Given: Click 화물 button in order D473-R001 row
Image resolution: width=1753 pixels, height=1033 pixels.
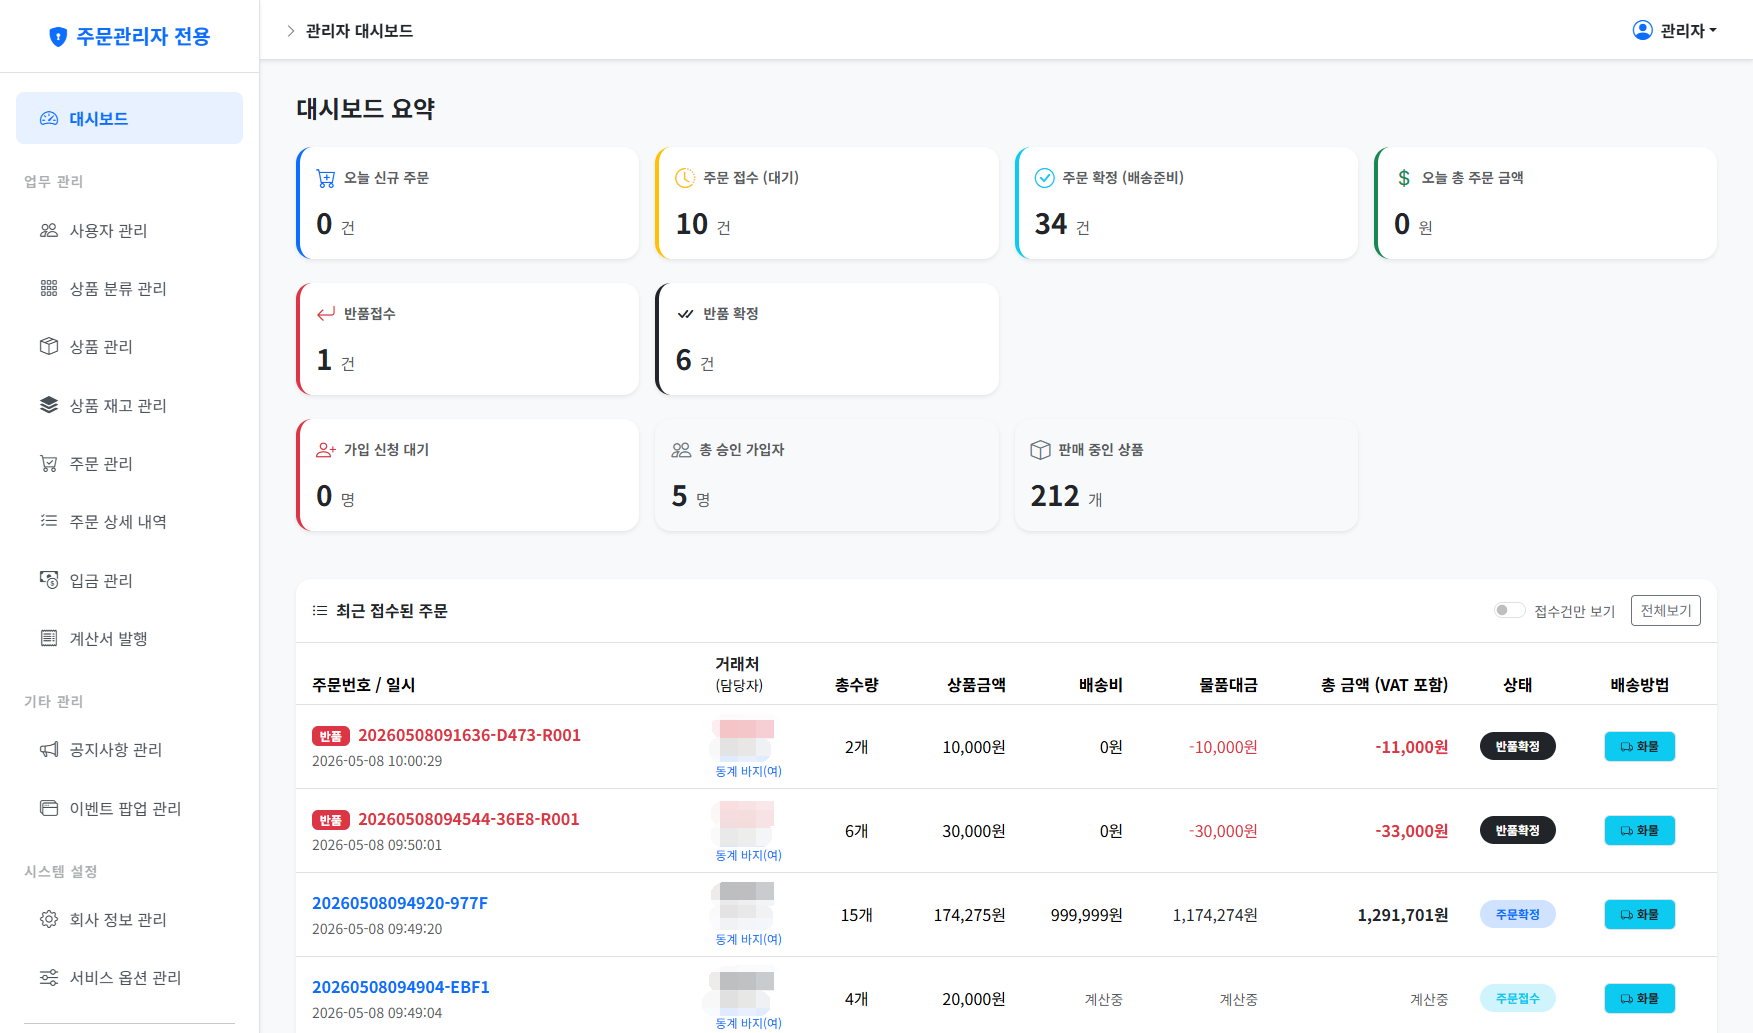Looking at the screenshot, I should [1639, 746].
